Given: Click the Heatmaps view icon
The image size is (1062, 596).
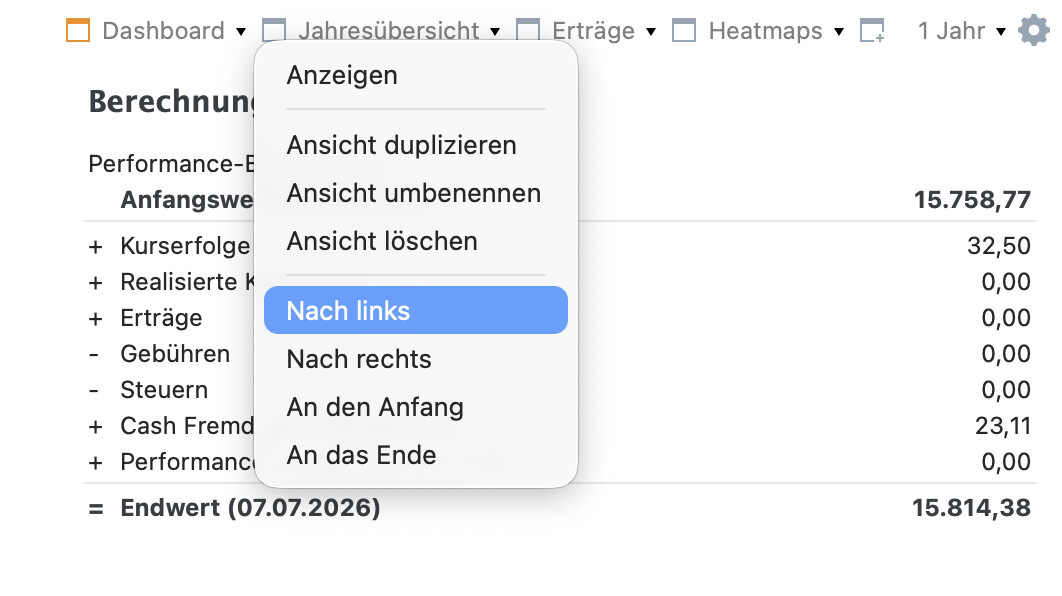Looking at the screenshot, I should click(684, 31).
